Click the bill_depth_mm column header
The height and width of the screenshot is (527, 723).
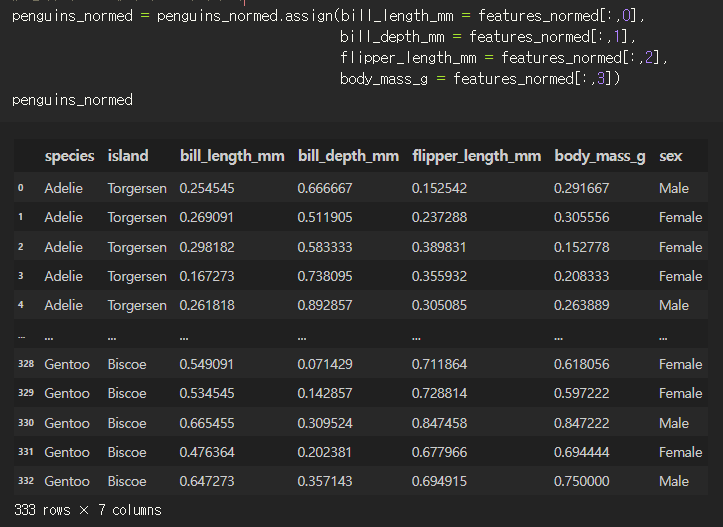[x=348, y=156]
